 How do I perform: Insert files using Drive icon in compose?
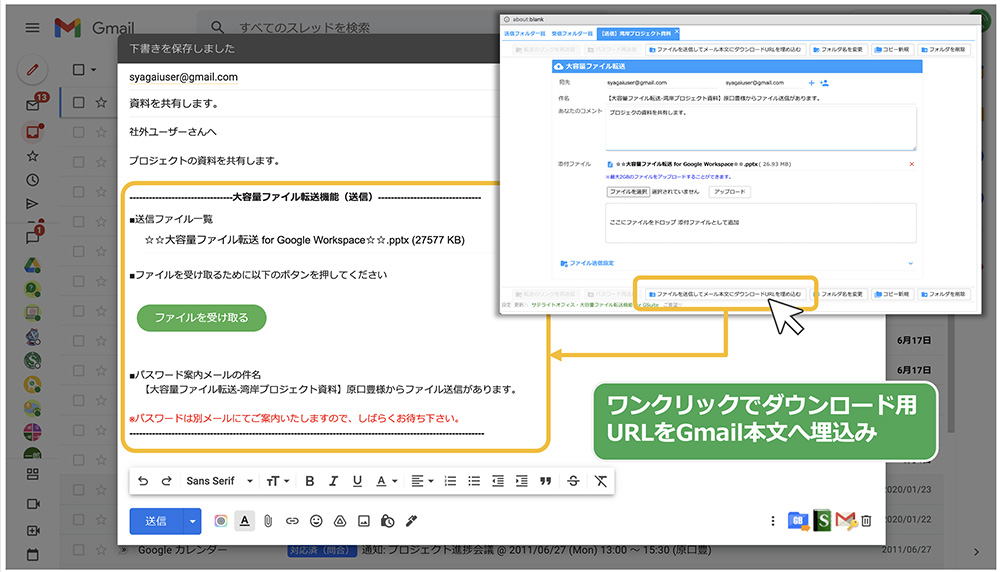[x=340, y=521]
